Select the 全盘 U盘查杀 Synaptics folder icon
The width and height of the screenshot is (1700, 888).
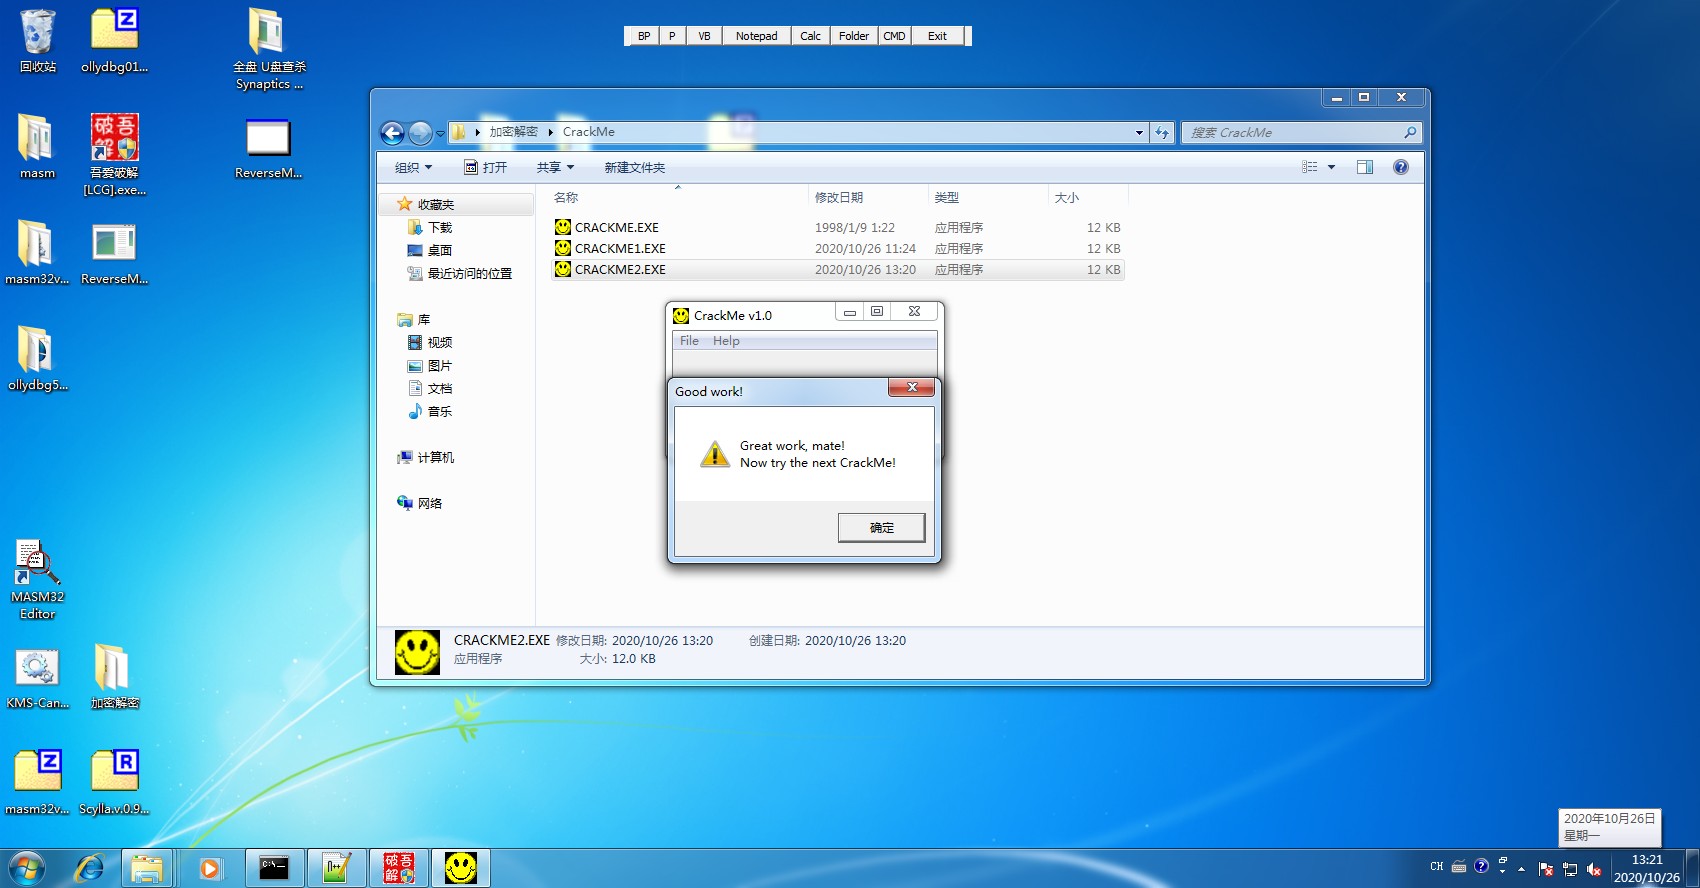[269, 48]
